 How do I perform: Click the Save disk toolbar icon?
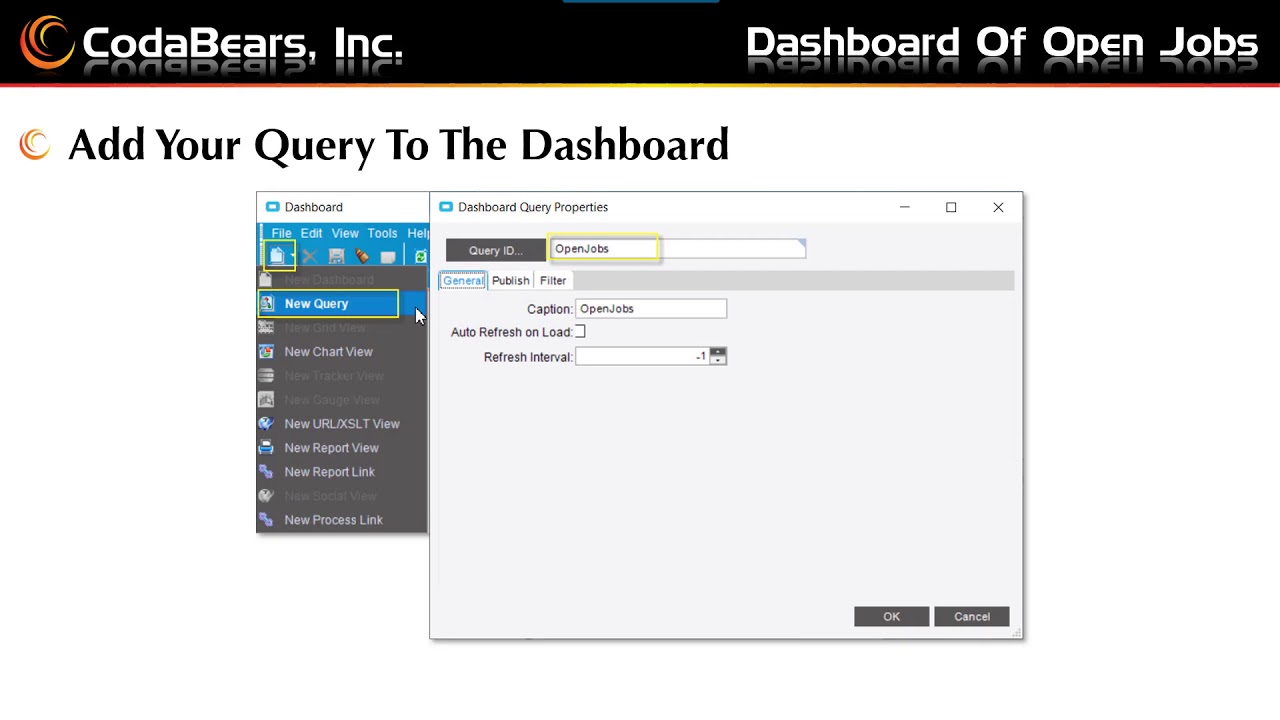pos(337,257)
